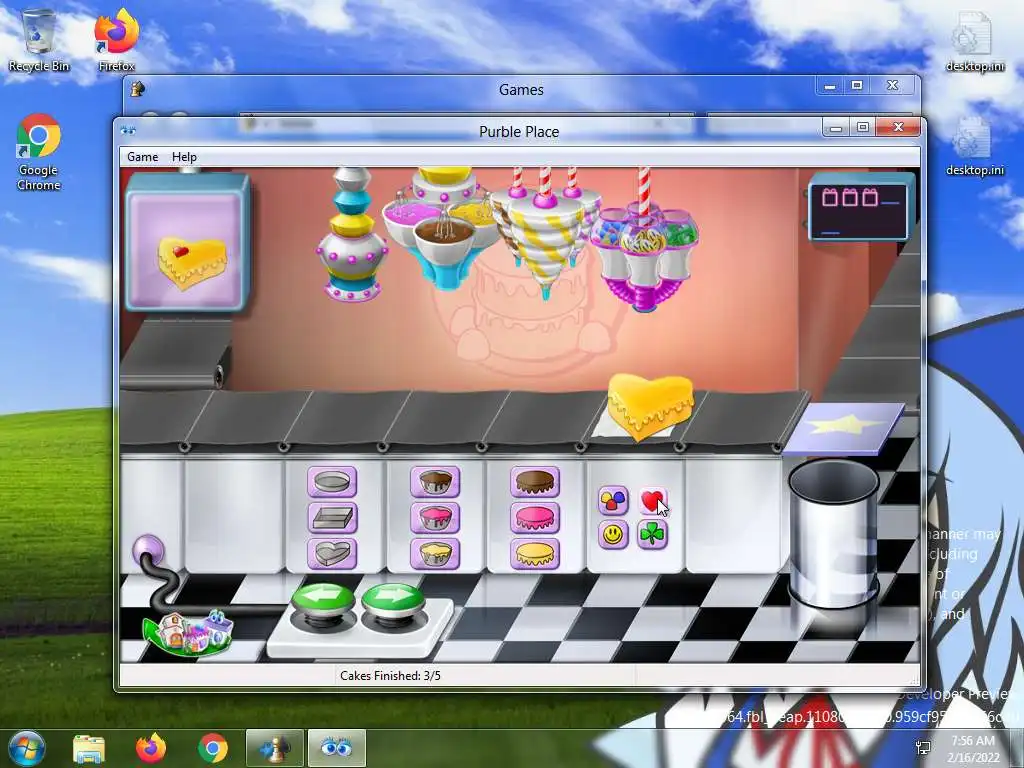The width and height of the screenshot is (1024, 768).
Task: Close the Purble Place window
Action: 899,127
